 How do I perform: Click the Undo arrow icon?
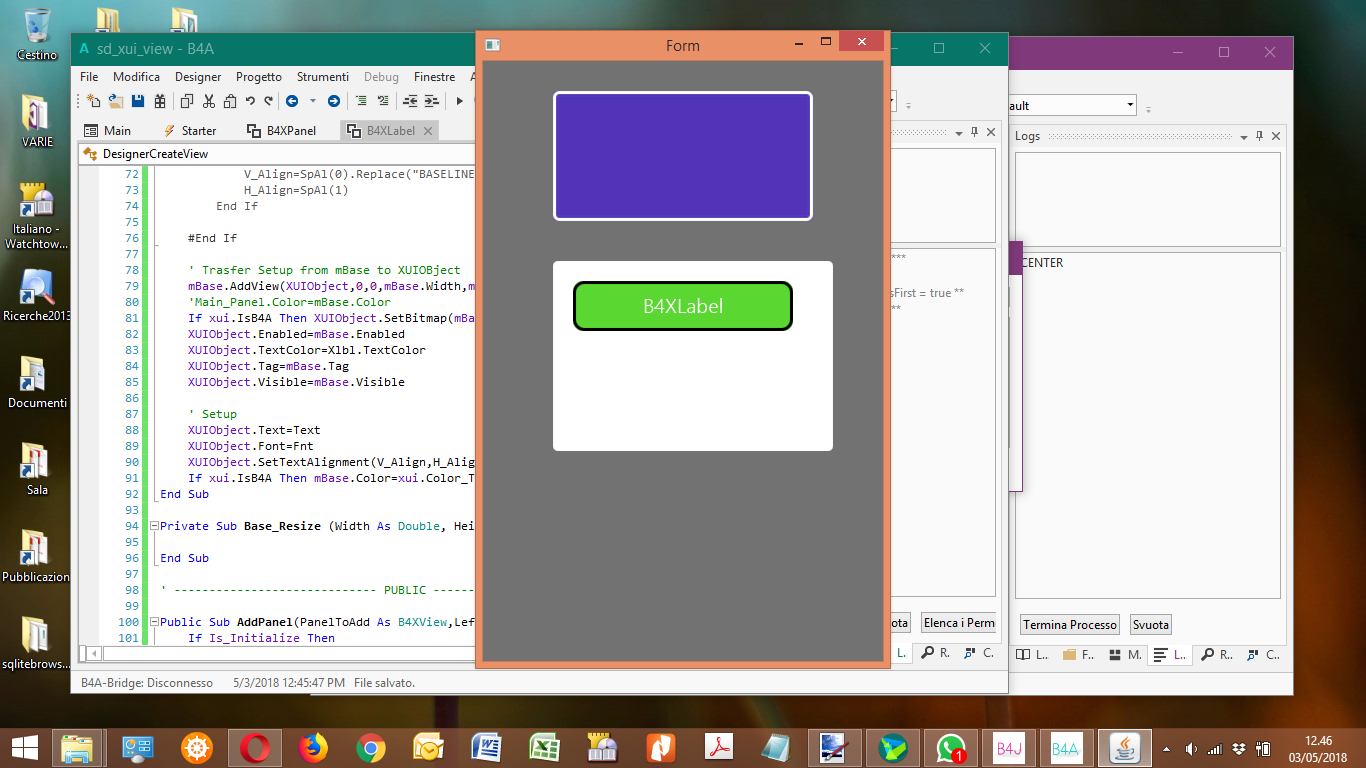tap(251, 101)
